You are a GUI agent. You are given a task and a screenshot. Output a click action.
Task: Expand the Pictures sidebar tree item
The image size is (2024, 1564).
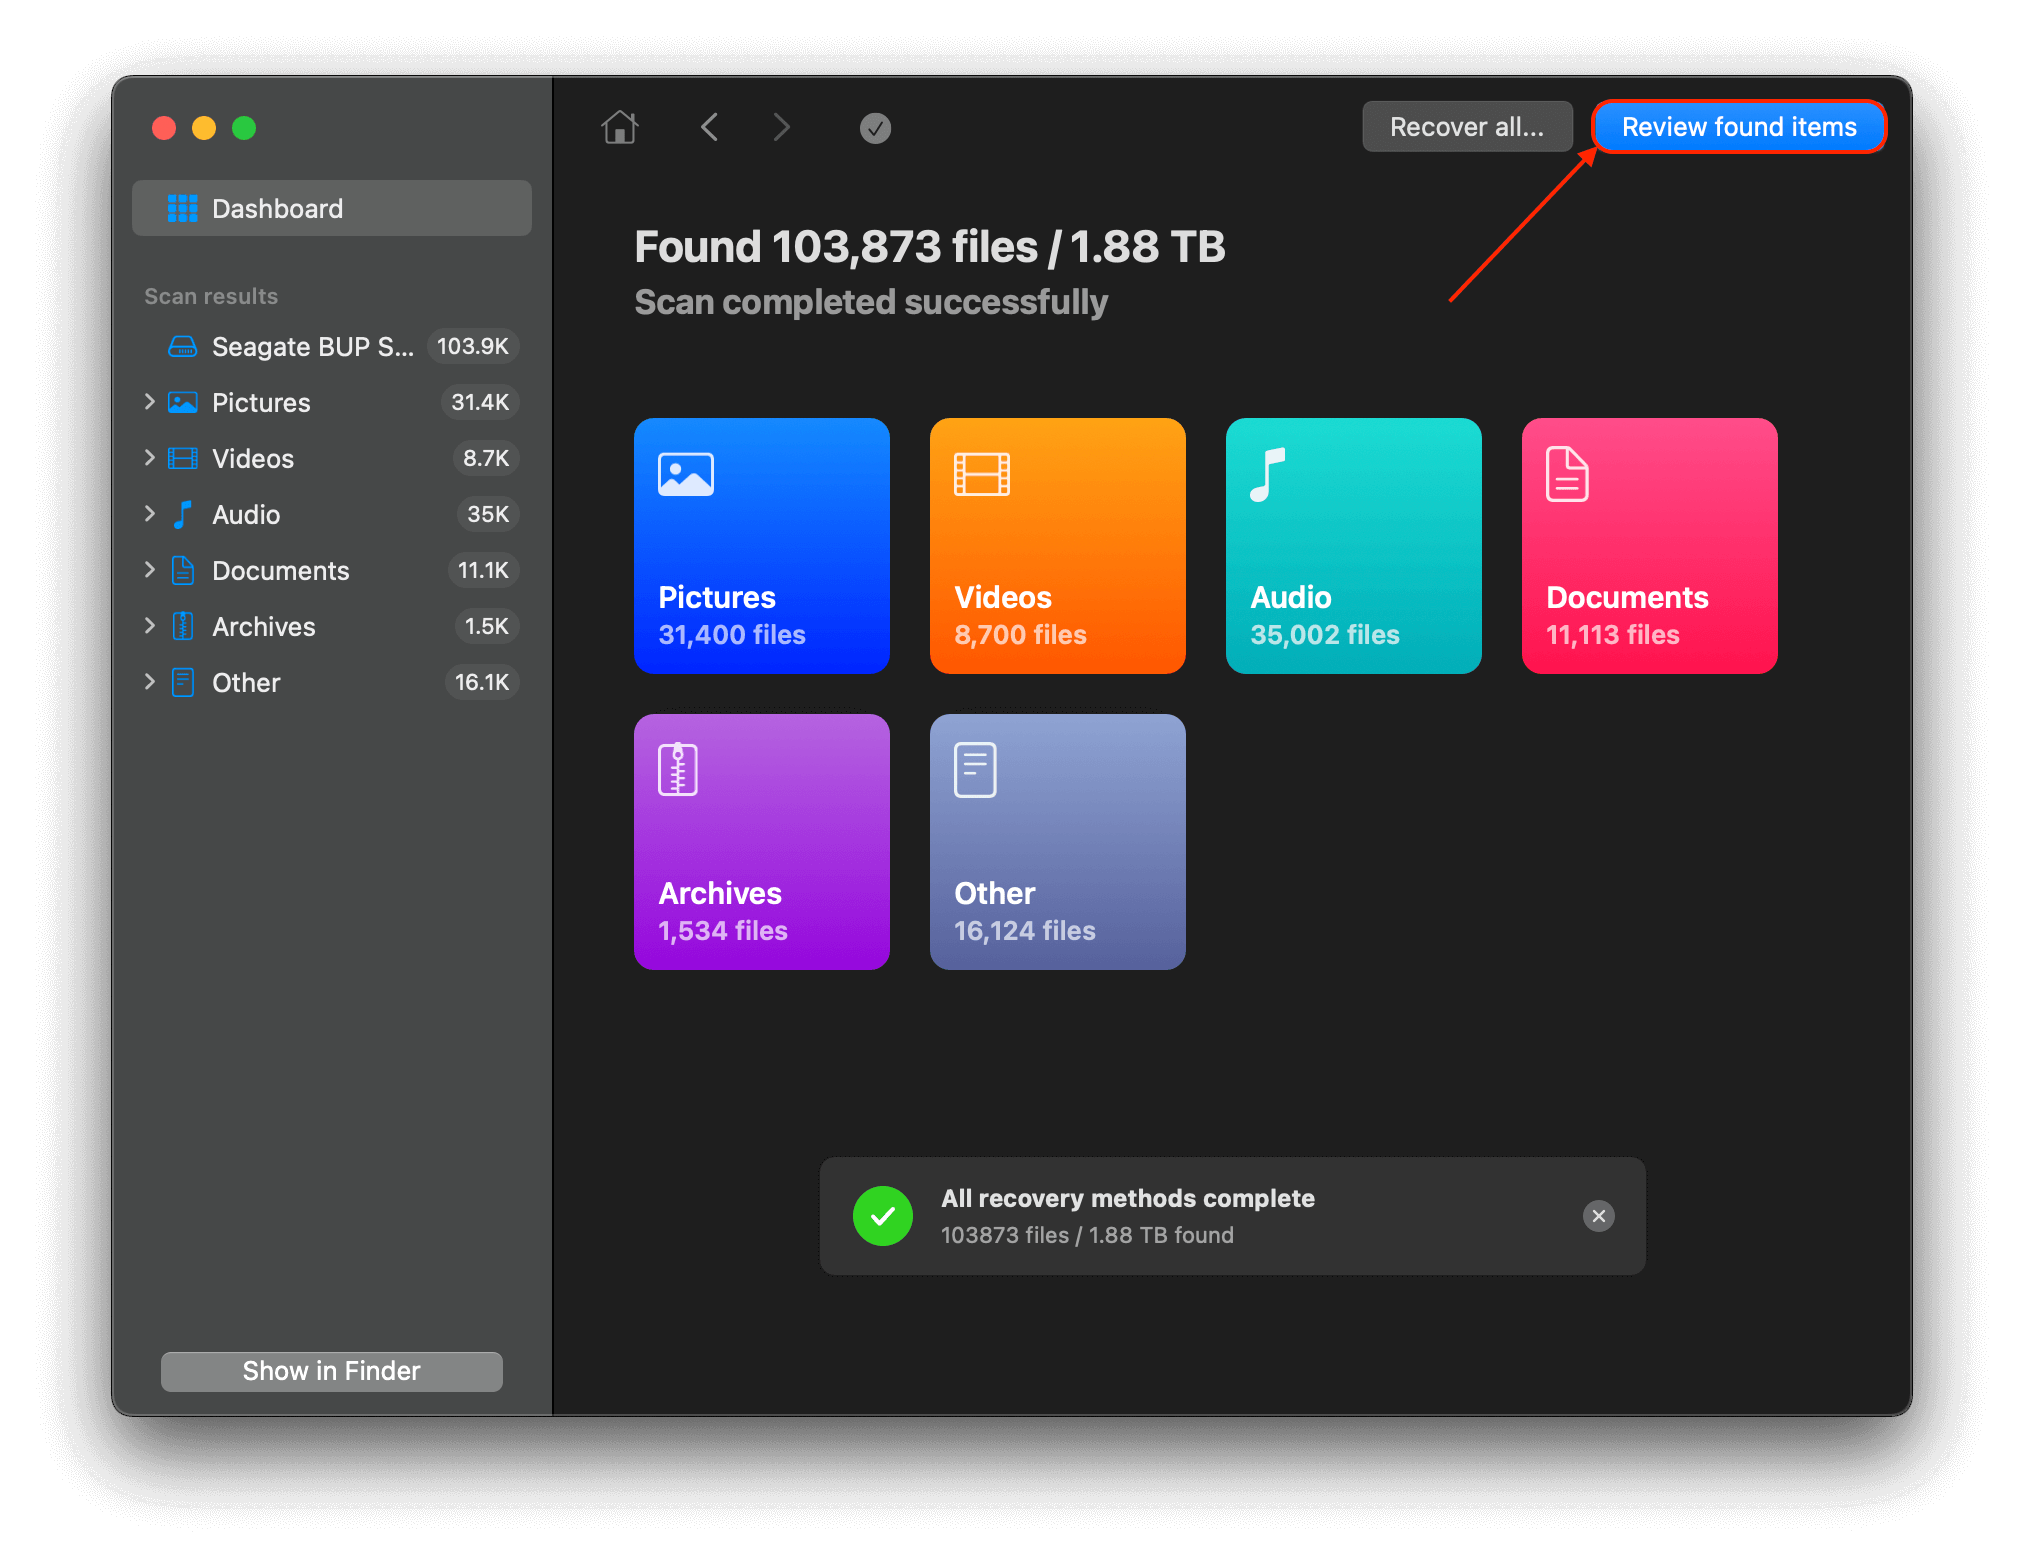pyautogui.click(x=150, y=402)
